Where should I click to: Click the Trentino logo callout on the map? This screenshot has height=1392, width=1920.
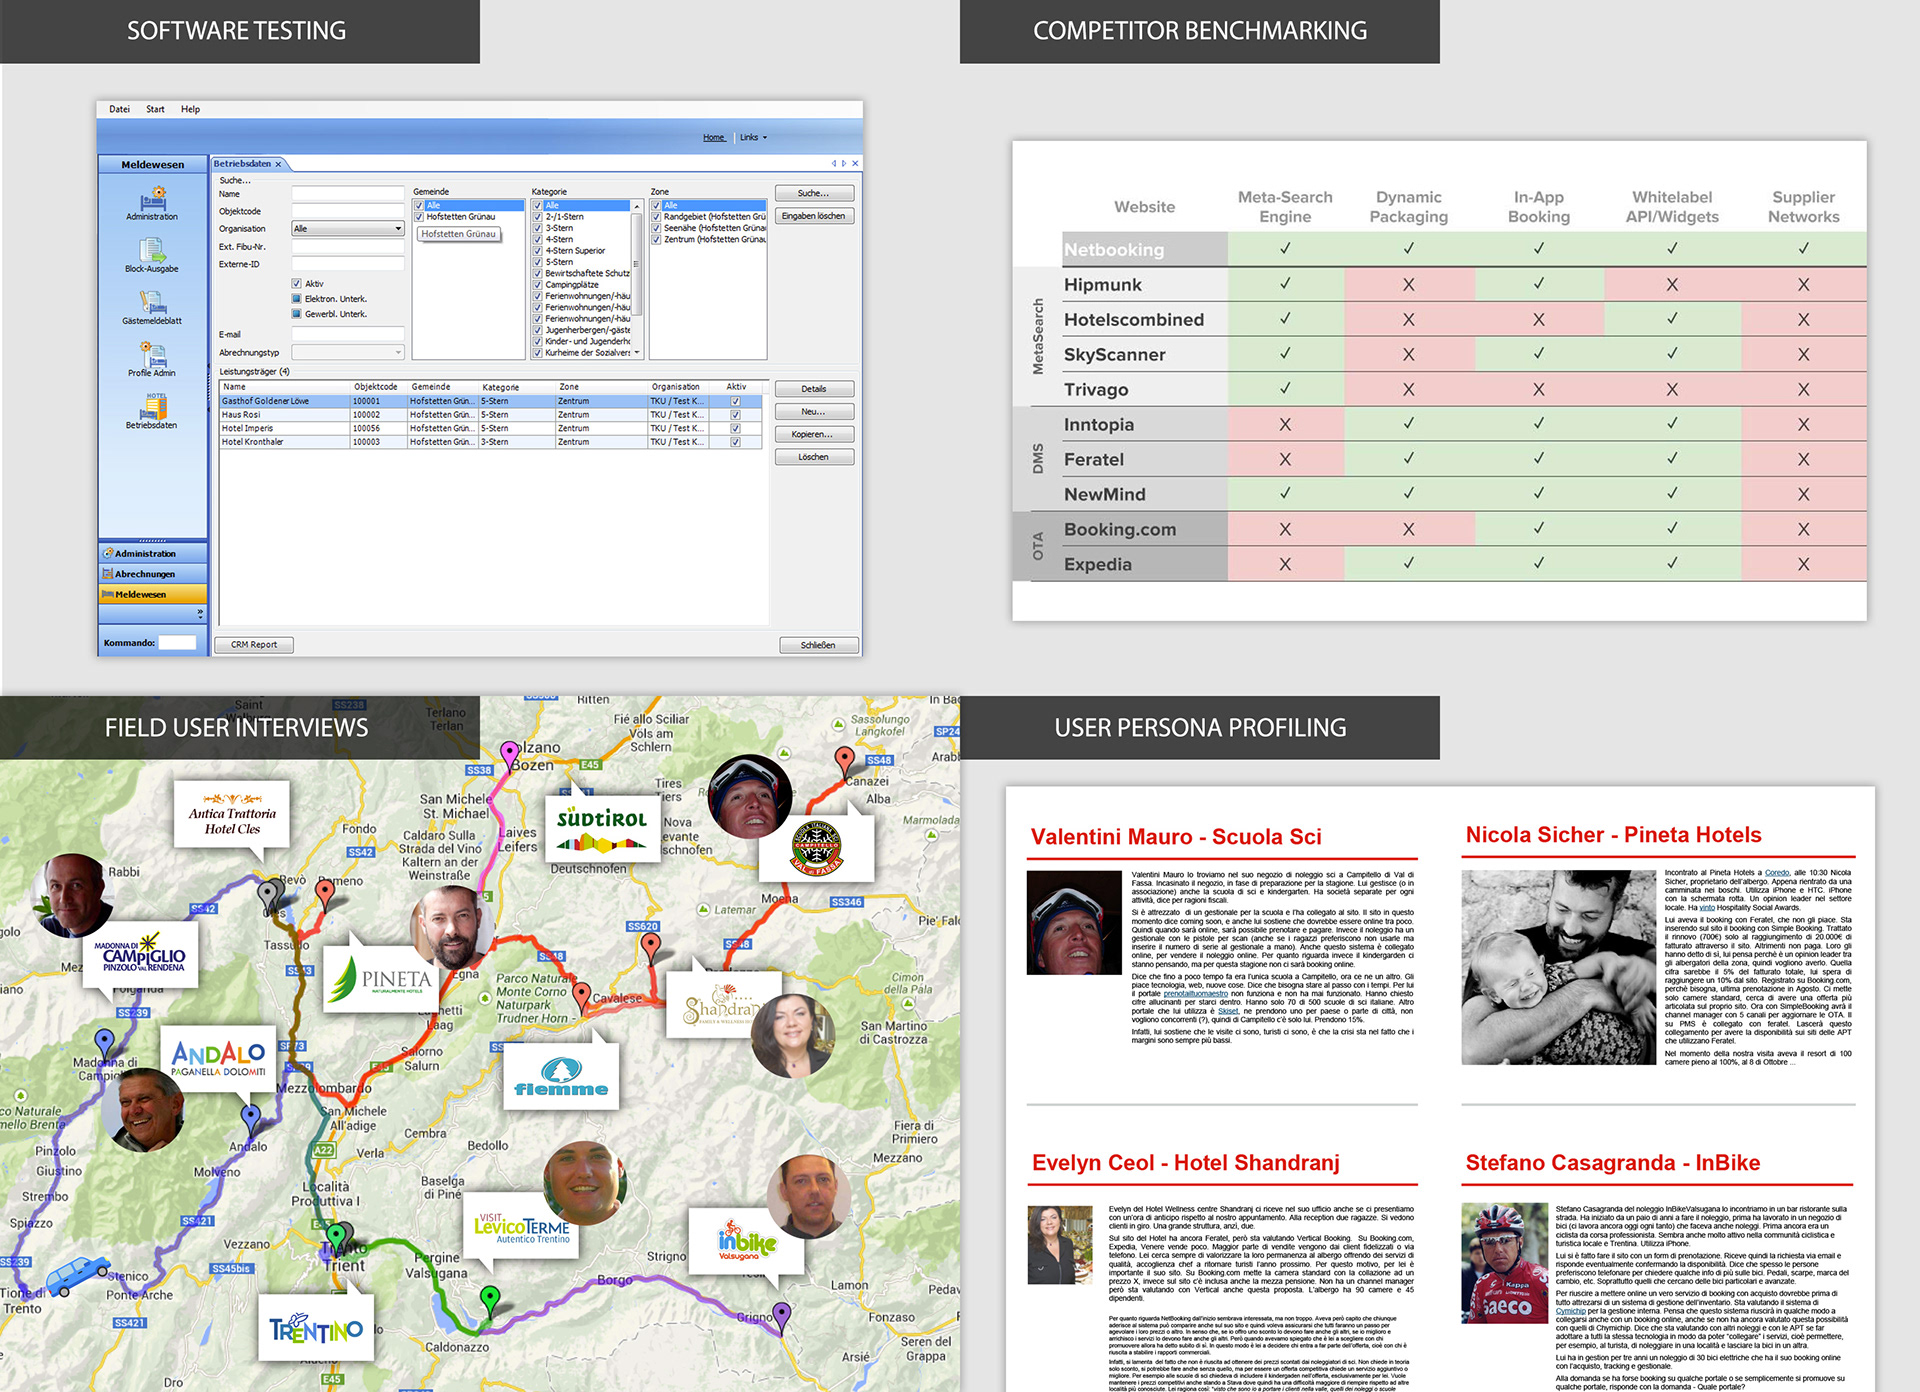(x=316, y=1327)
